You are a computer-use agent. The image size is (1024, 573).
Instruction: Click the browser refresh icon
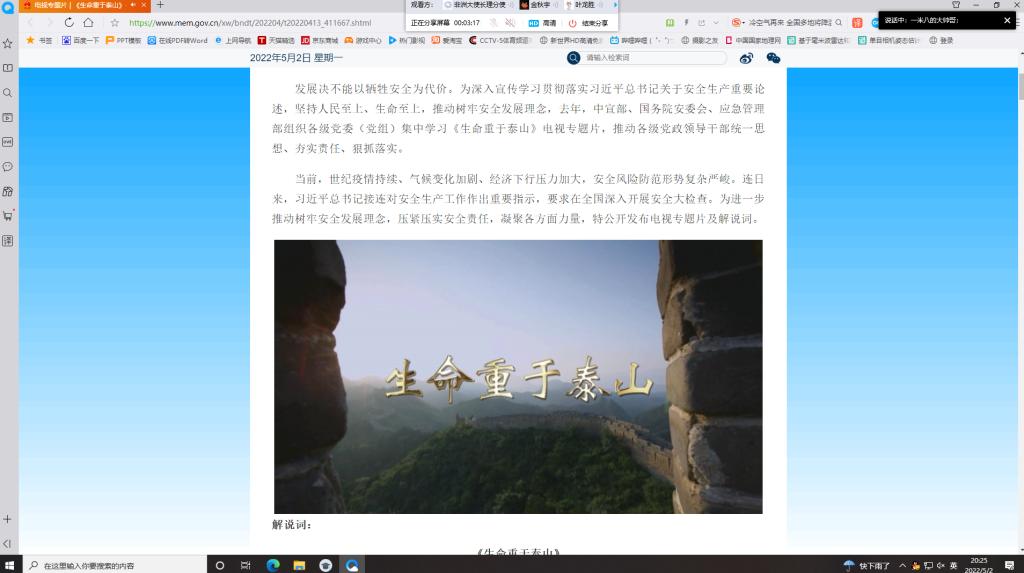(69, 22)
